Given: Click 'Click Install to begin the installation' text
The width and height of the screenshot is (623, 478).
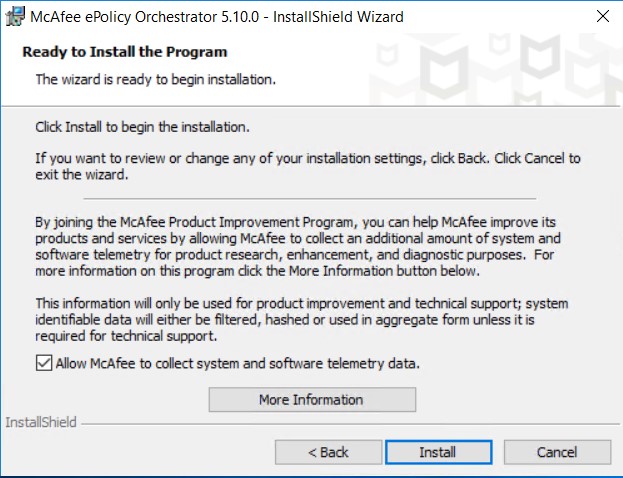Looking at the screenshot, I should pos(143,127).
